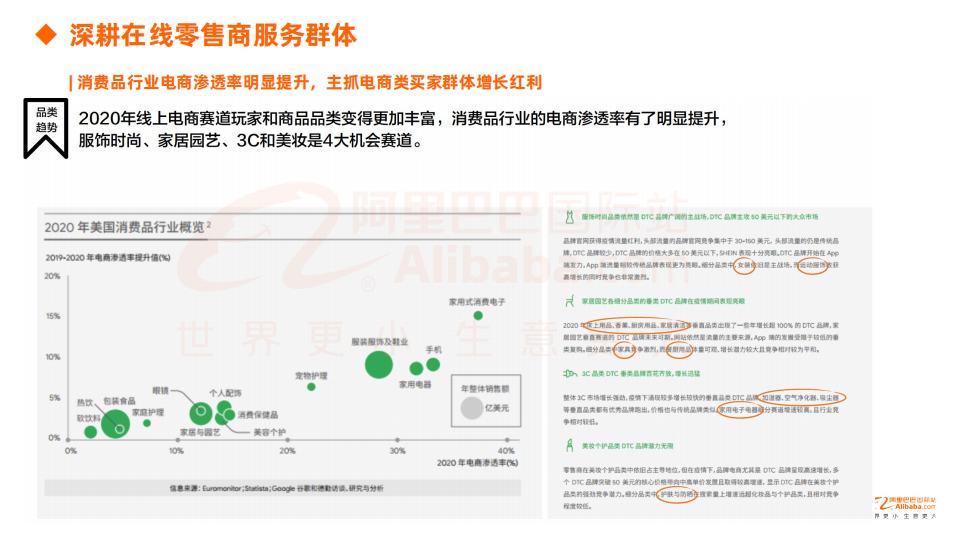This screenshot has height=539, width=959.
Task: Click the 30% tick on the x-axis
Action: tap(398, 450)
